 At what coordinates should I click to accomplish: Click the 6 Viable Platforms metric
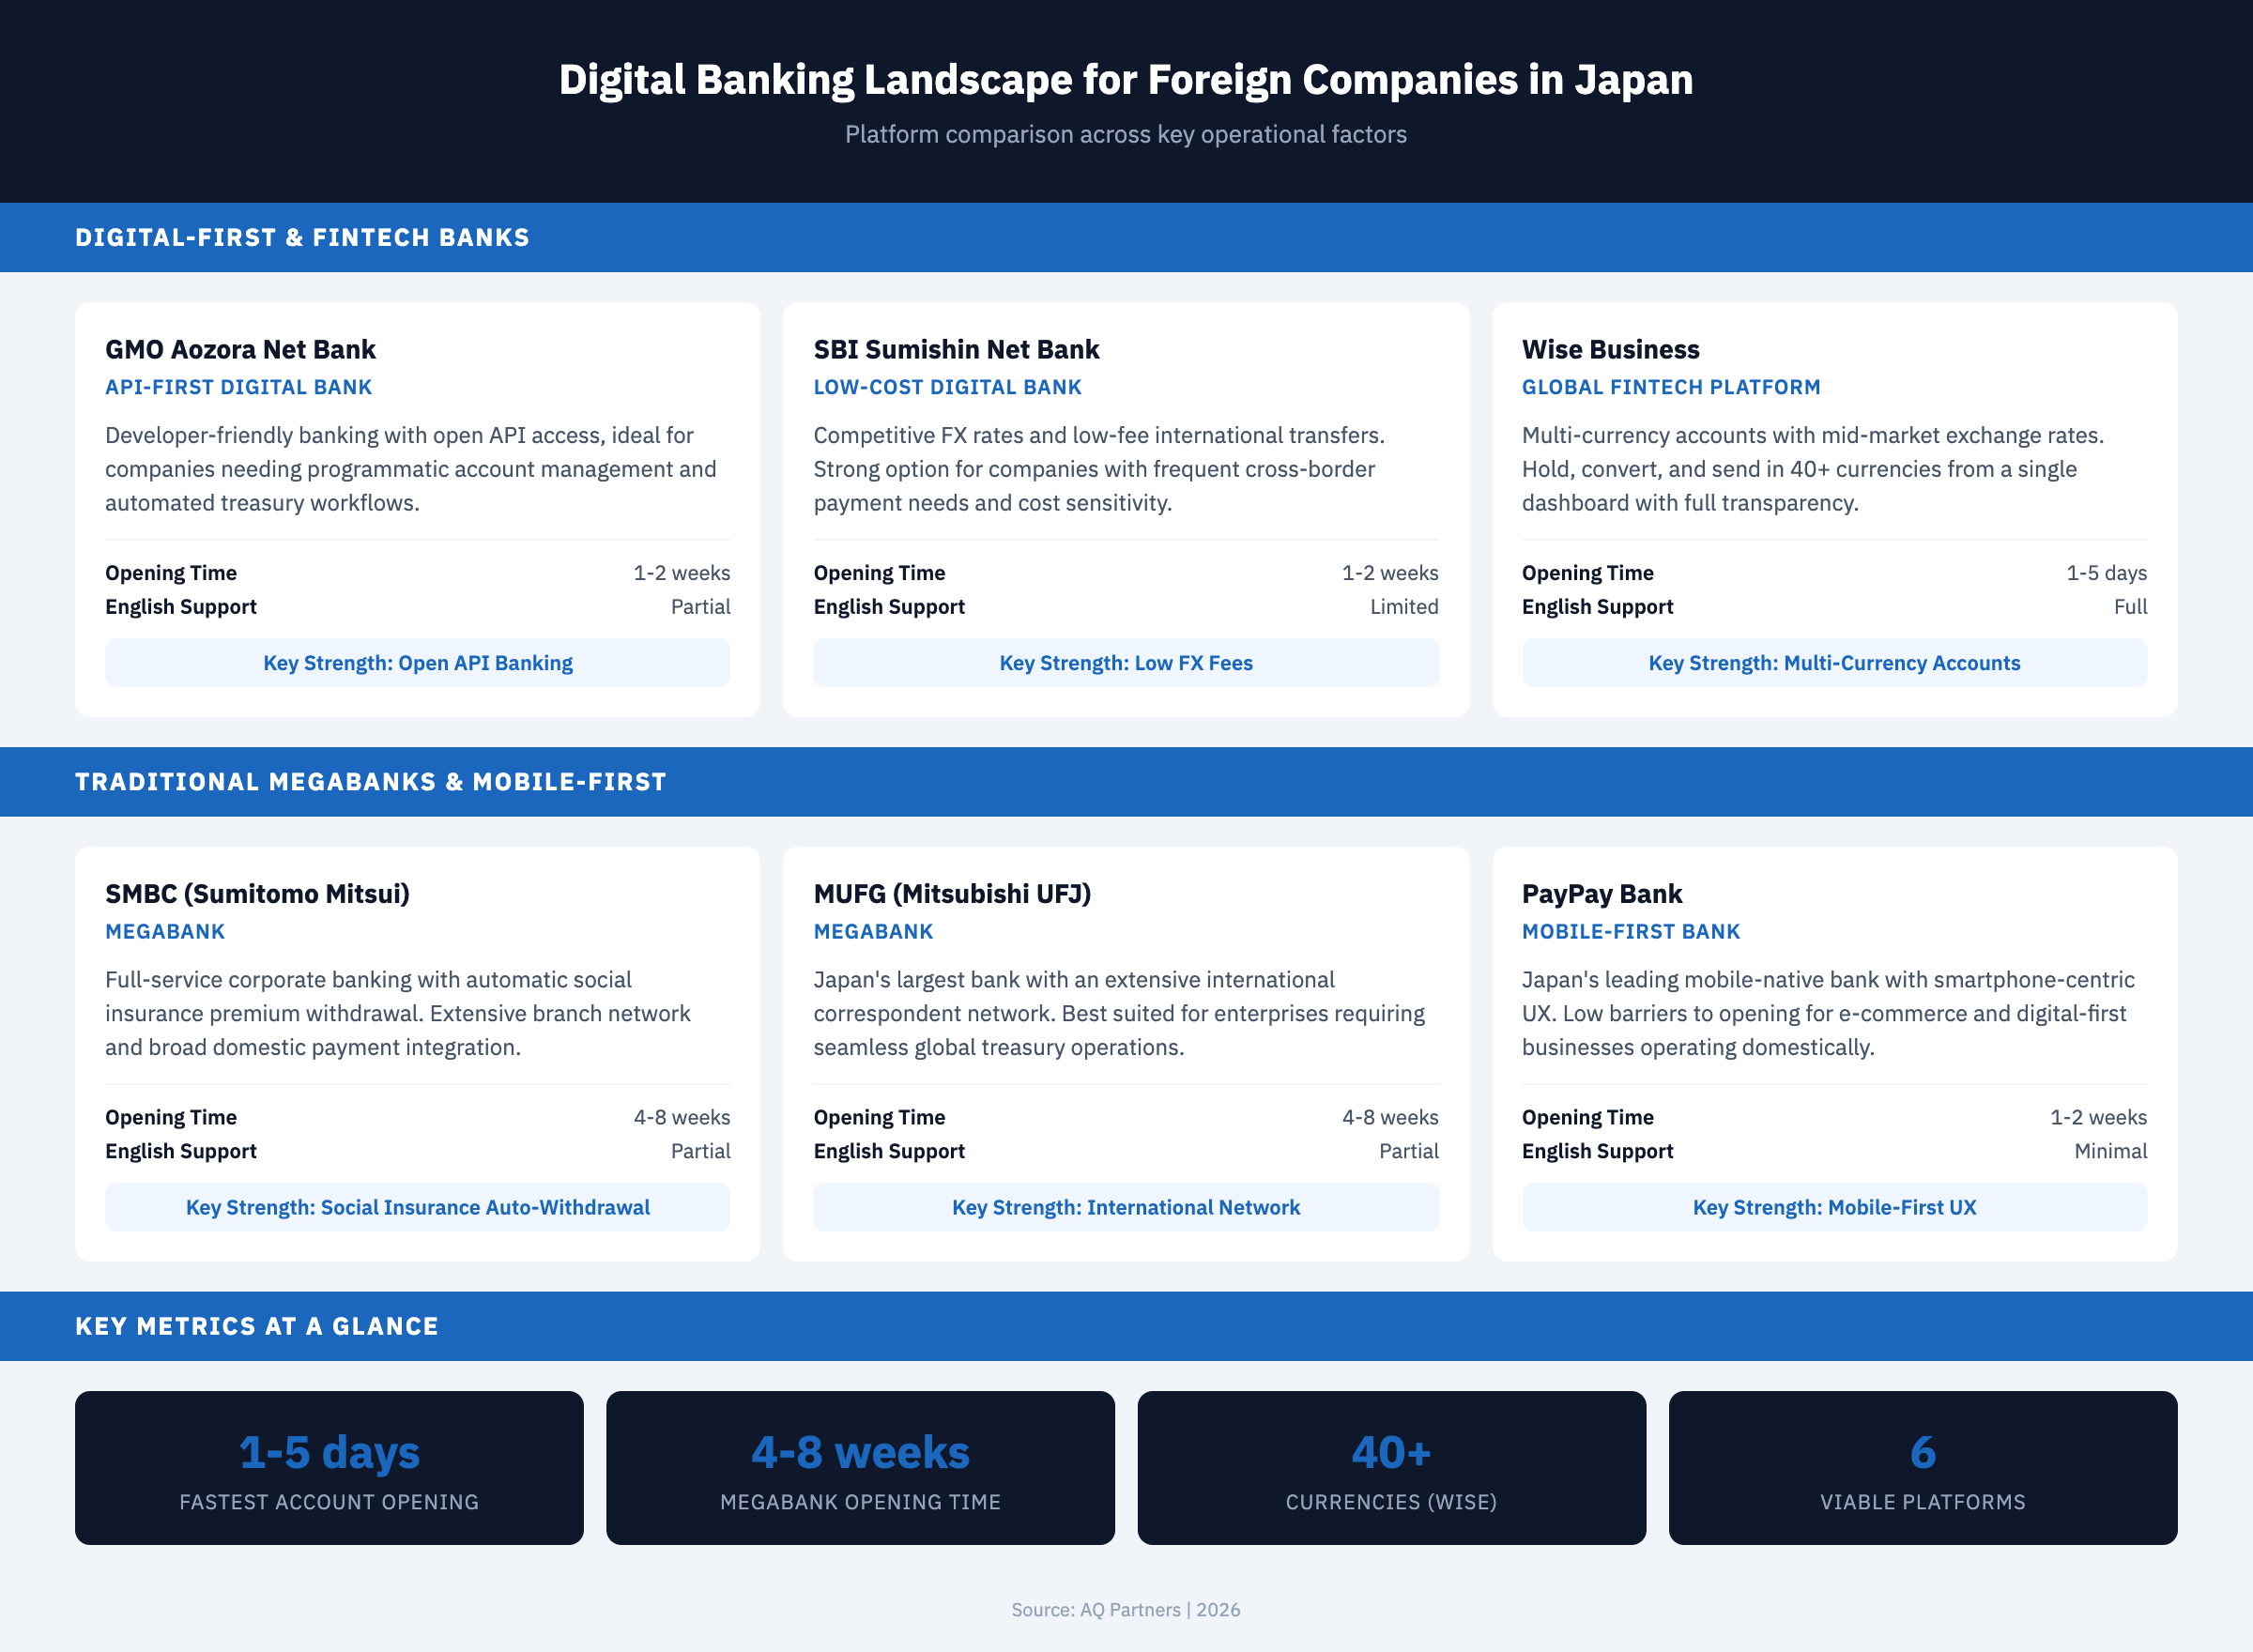(1922, 1468)
